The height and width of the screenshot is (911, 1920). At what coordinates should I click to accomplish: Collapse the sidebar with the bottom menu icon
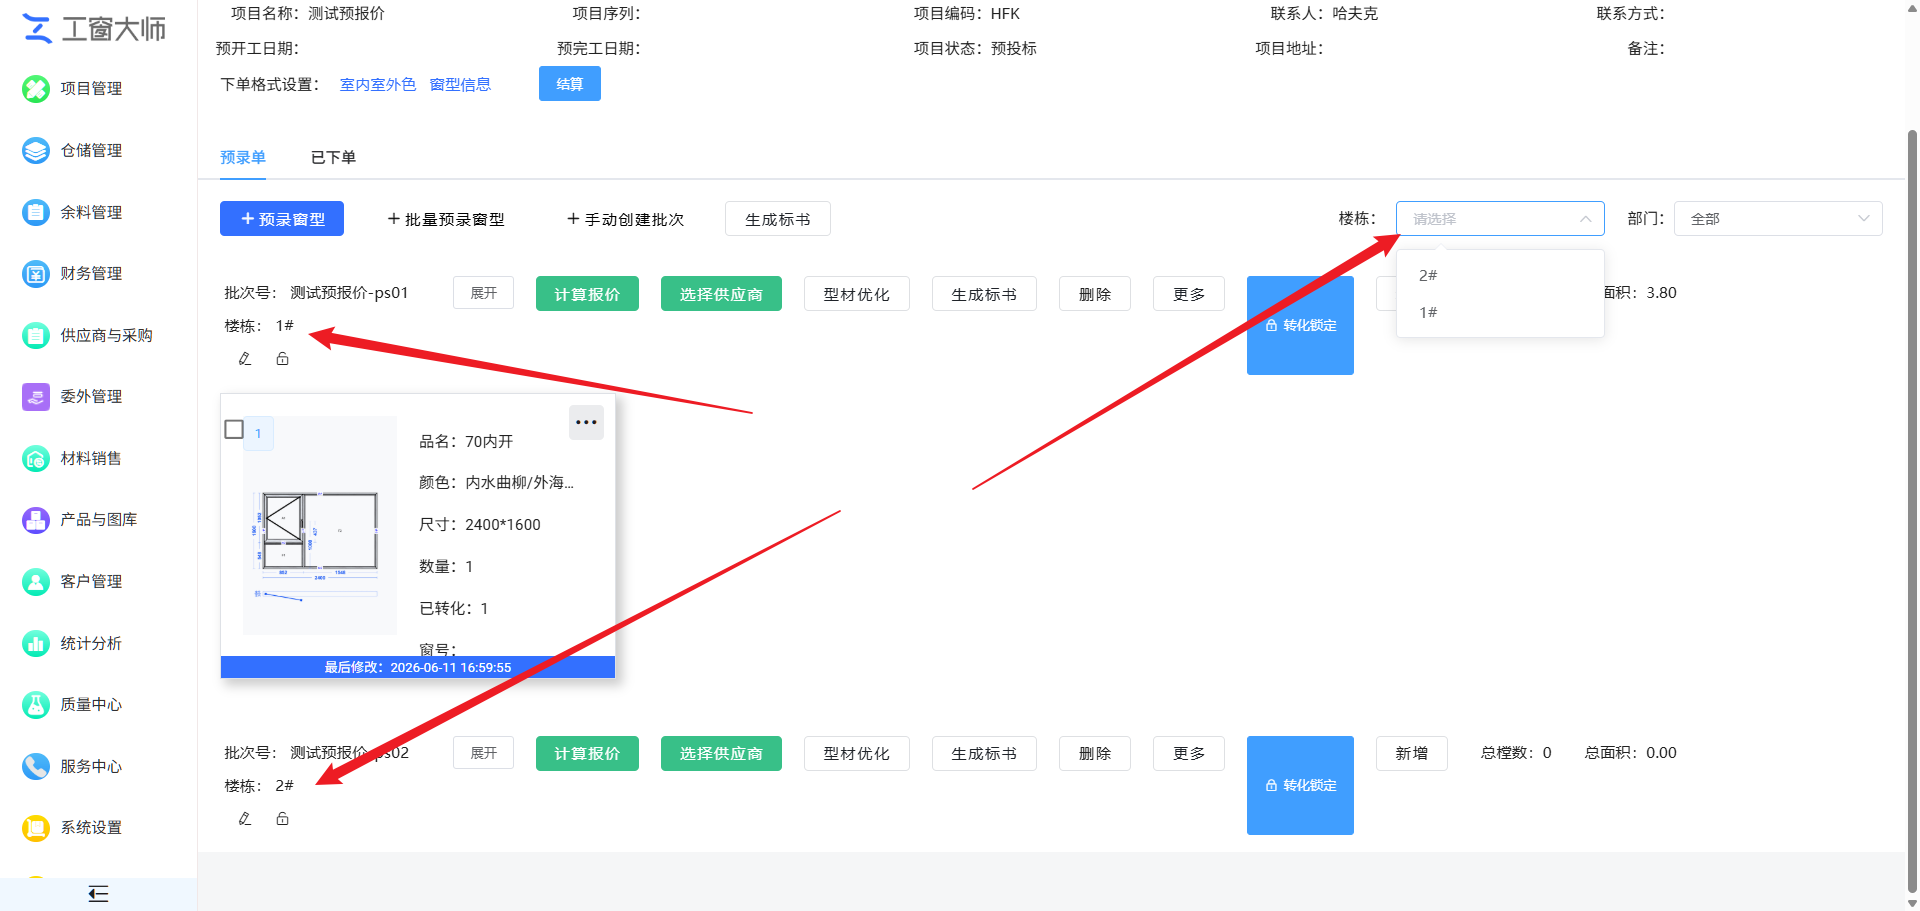point(98,894)
